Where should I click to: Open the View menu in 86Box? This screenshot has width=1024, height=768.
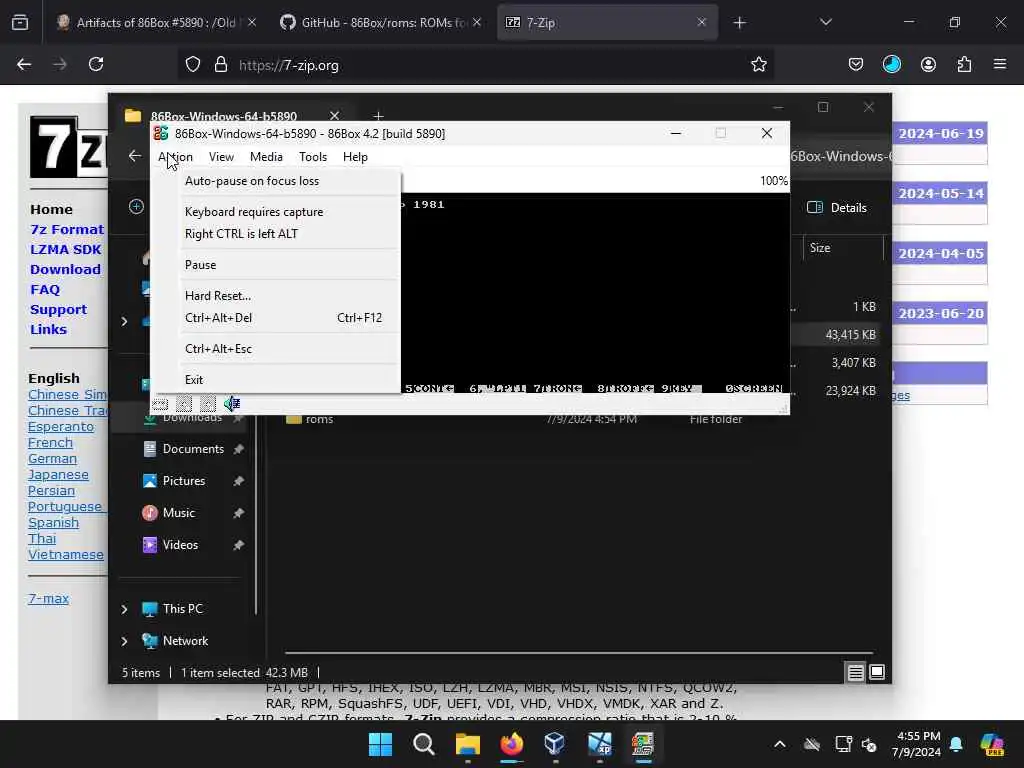click(x=221, y=157)
